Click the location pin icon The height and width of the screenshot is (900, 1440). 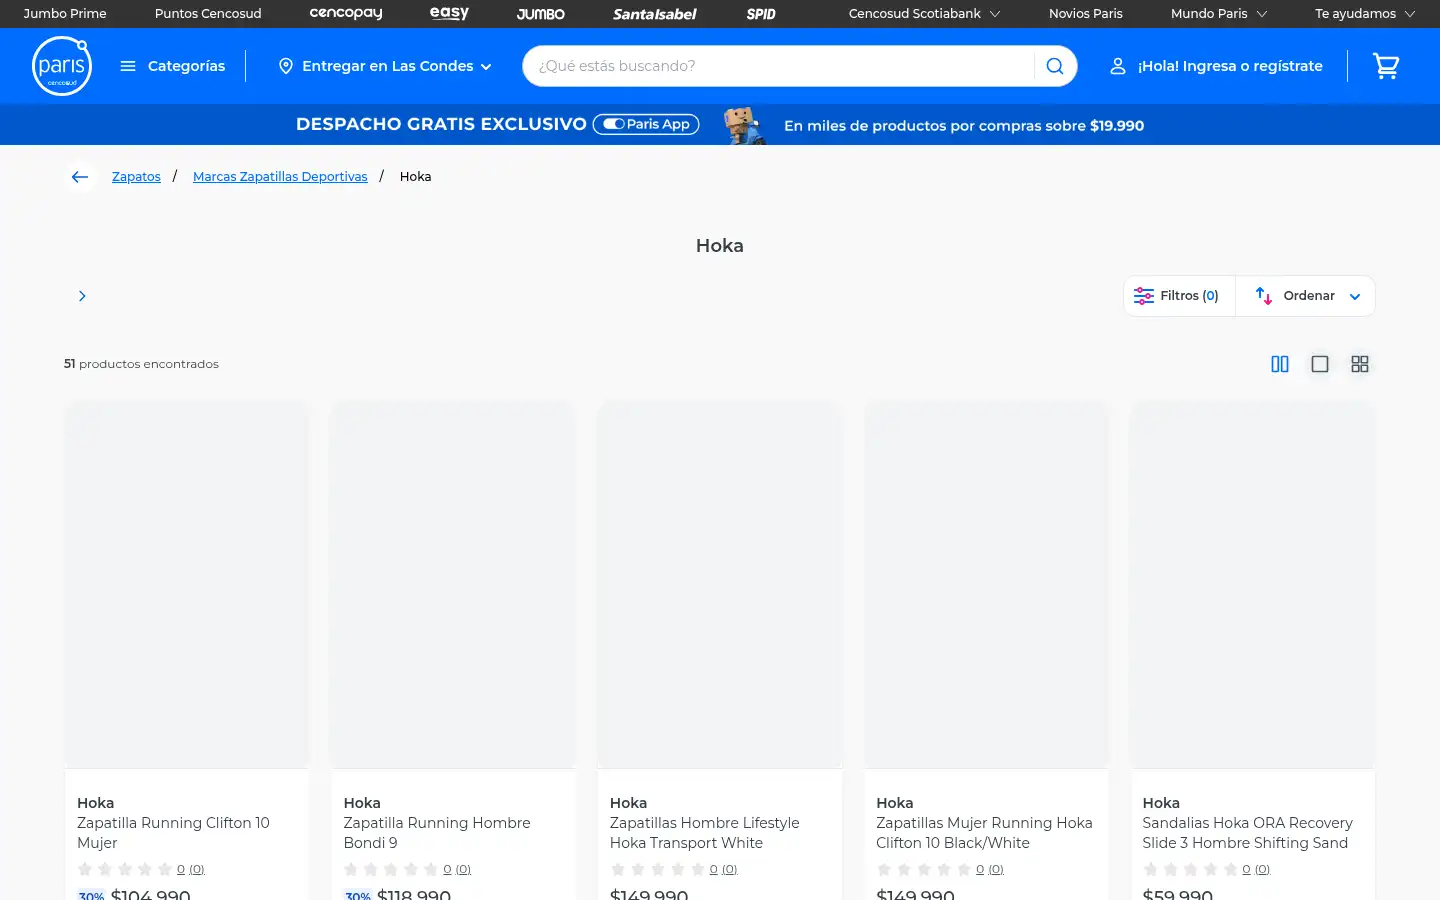tap(286, 66)
